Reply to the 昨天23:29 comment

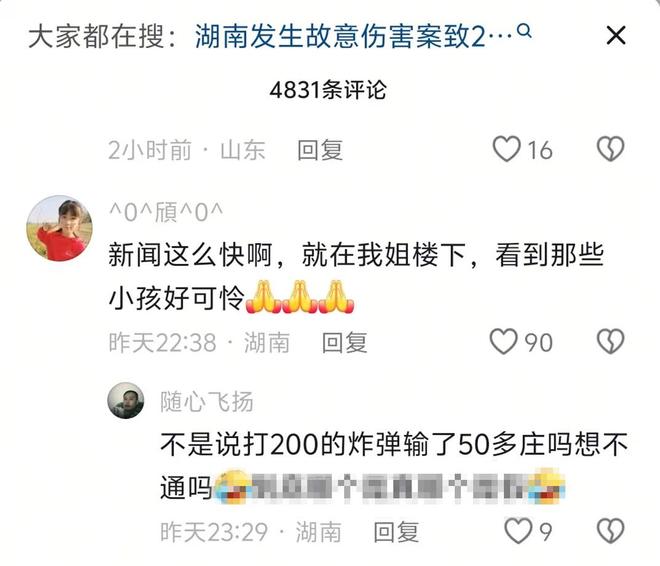tap(396, 532)
